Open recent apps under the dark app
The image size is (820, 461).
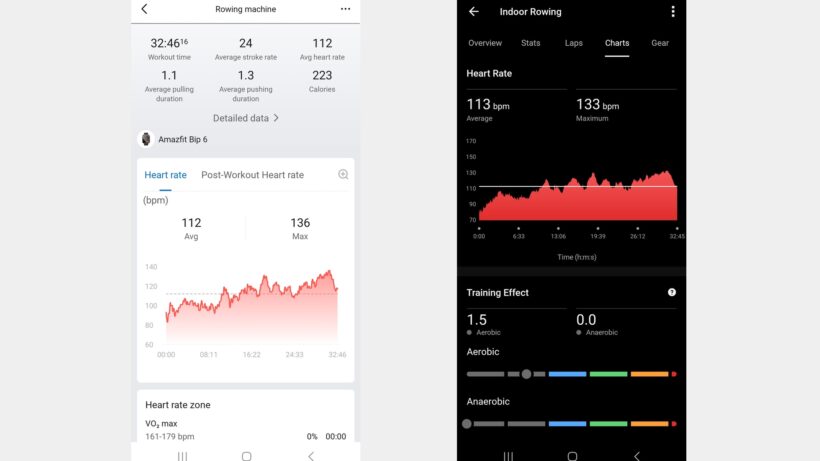(508, 455)
